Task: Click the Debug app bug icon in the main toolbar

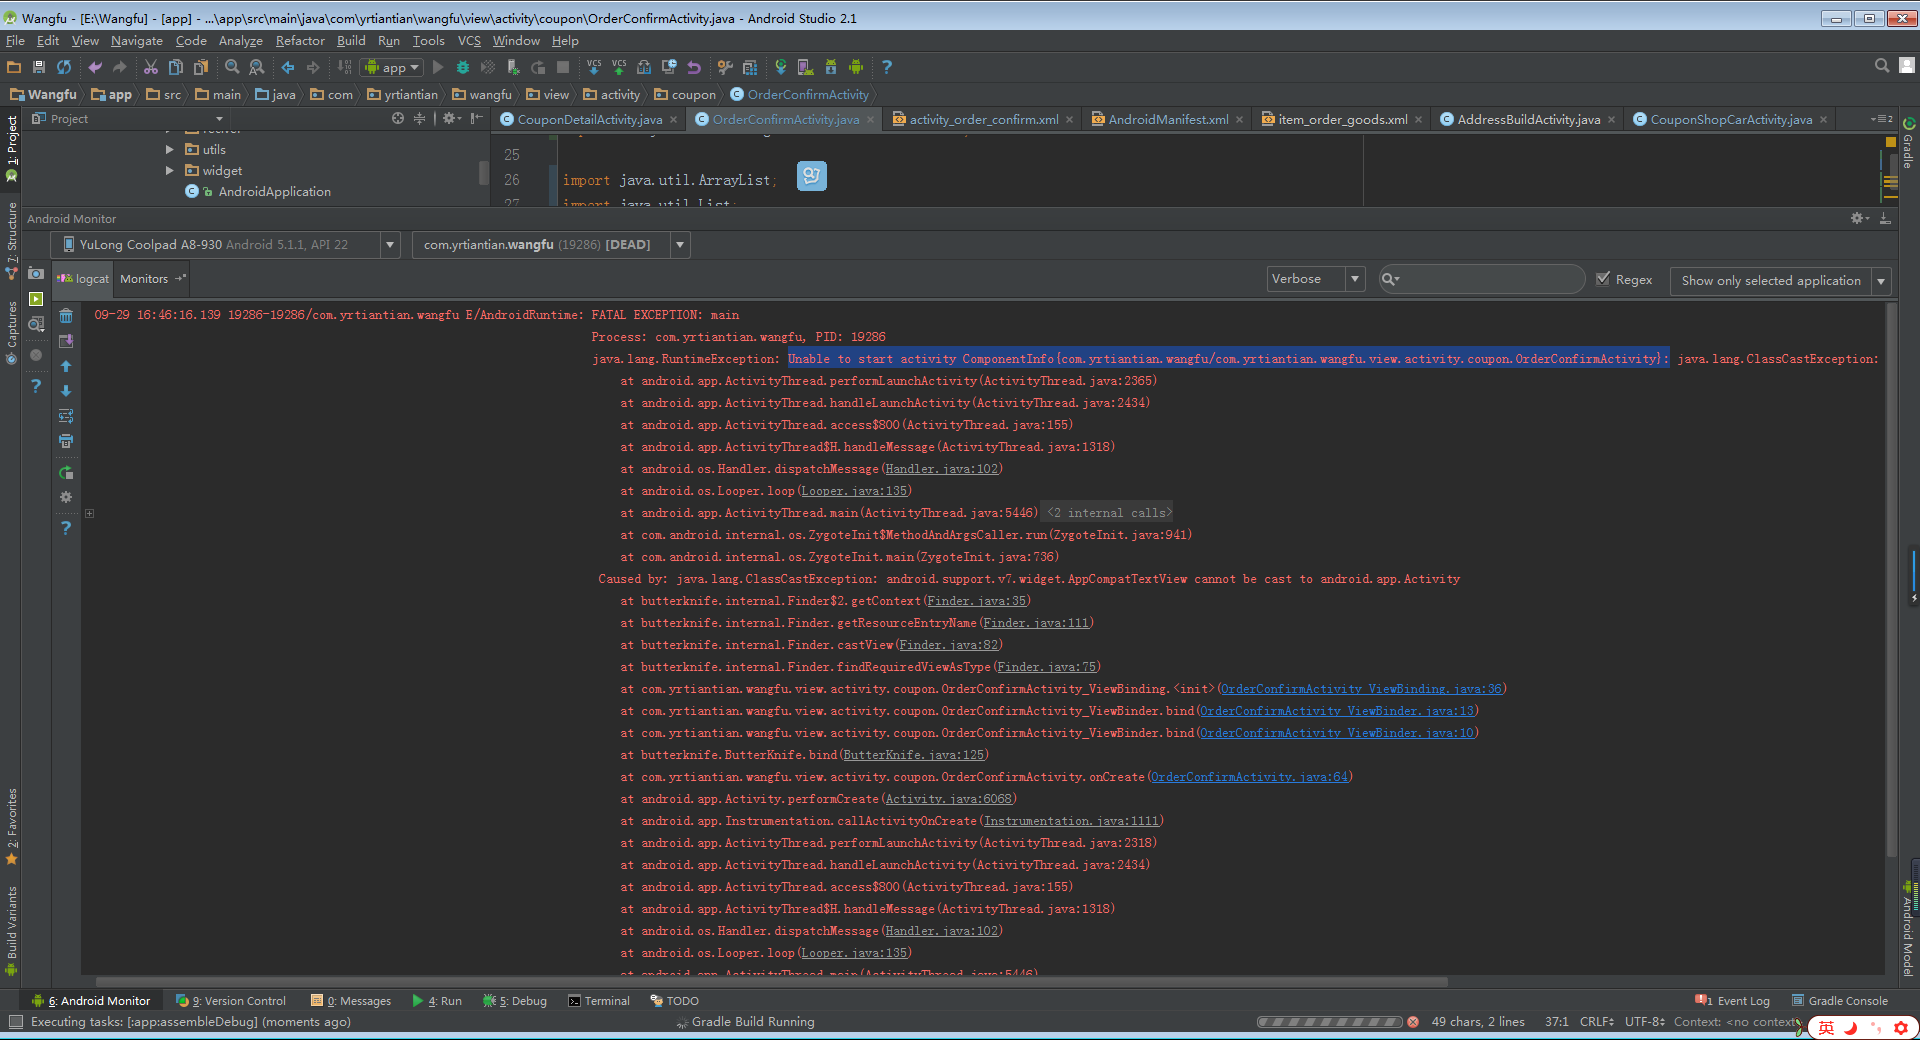Action: click(463, 67)
